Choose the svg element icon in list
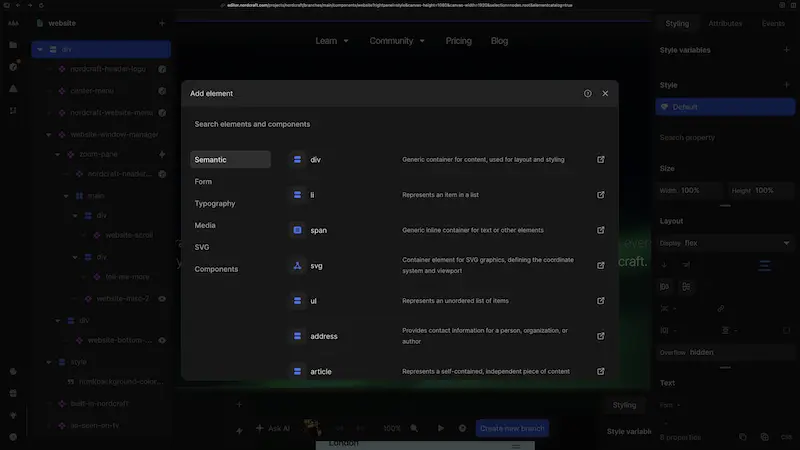800x450 pixels. pos(297,265)
